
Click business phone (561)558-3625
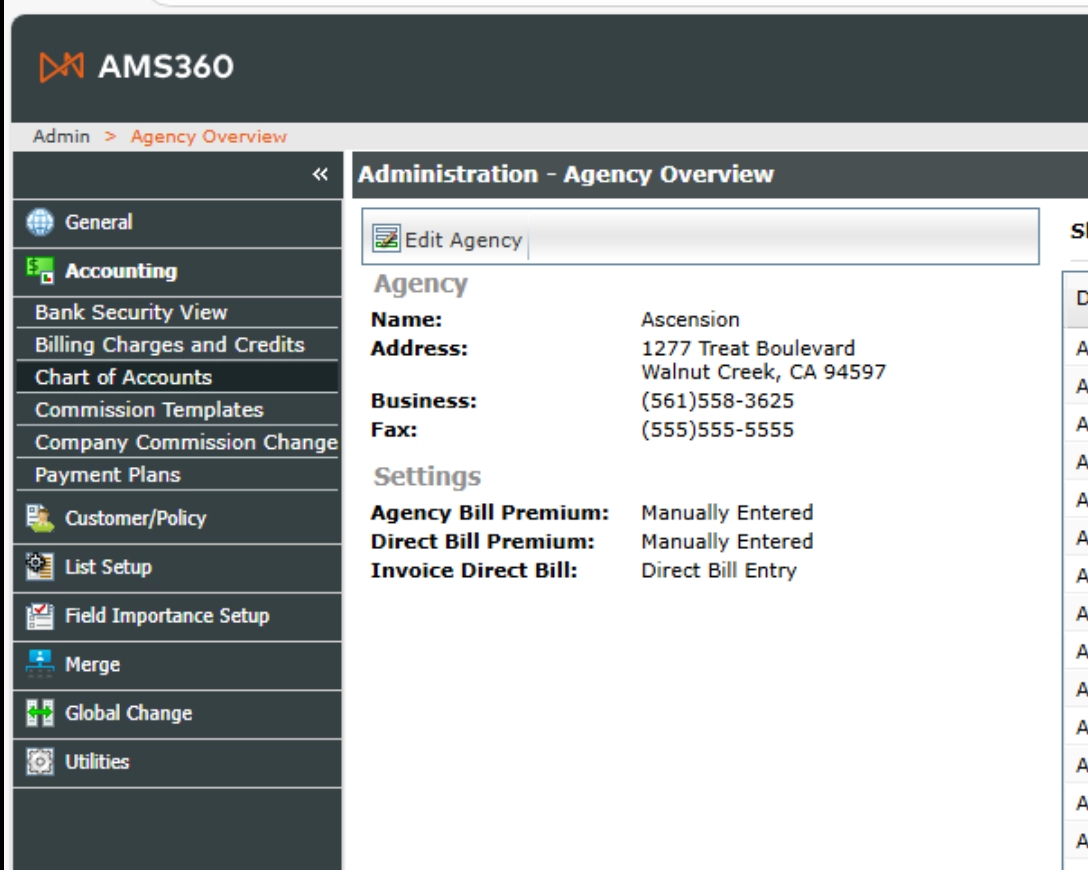(717, 401)
